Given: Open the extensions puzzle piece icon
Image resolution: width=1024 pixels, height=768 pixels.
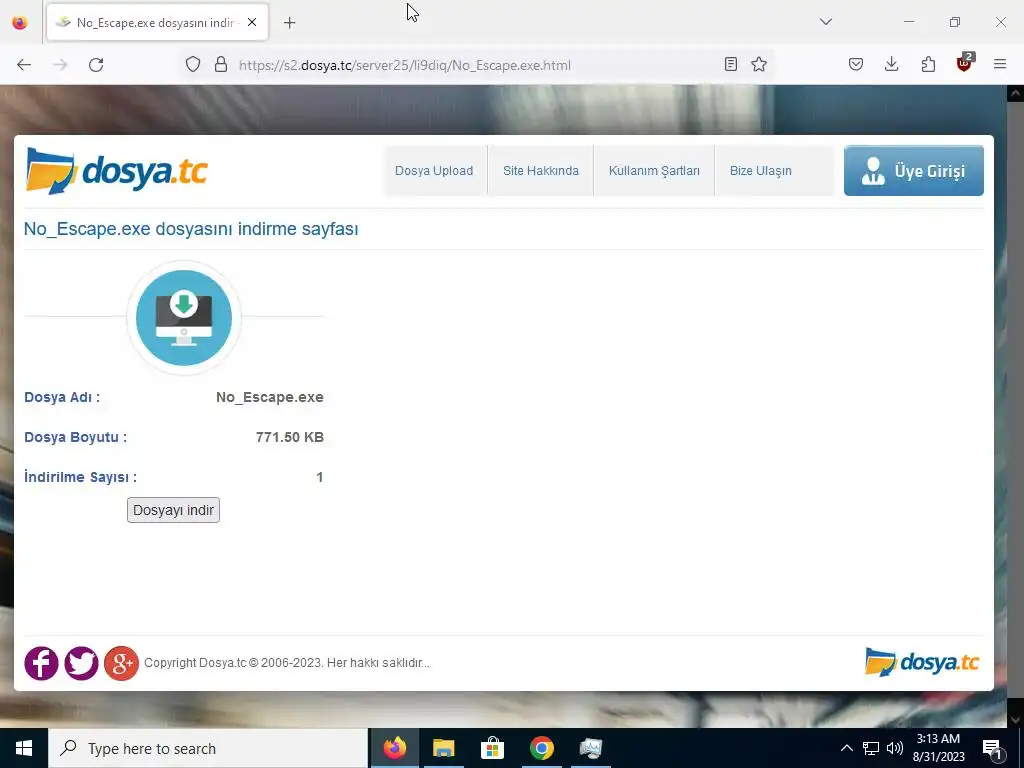Looking at the screenshot, I should pyautogui.click(x=928, y=64).
